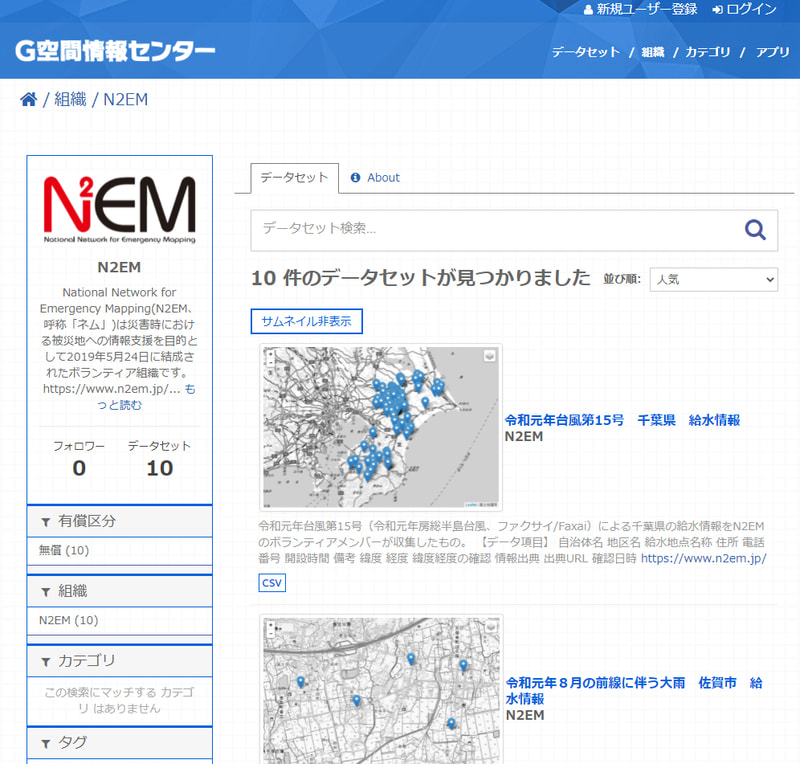Click the タグ facet header
Viewport: 800px width, 764px height.
pos(119,743)
